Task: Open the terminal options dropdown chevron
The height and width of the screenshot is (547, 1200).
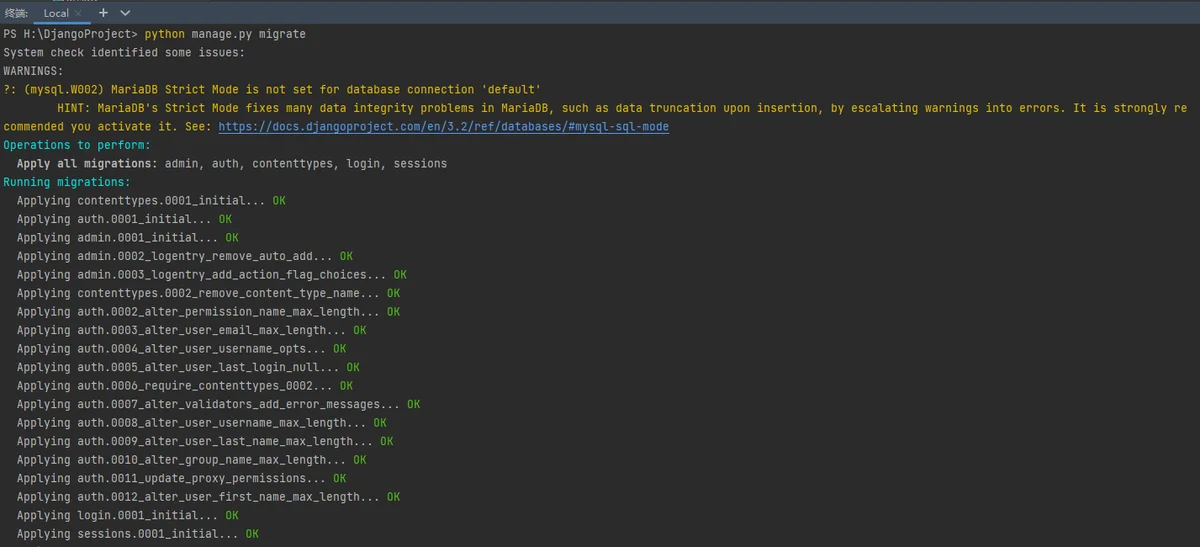Action: tap(125, 13)
